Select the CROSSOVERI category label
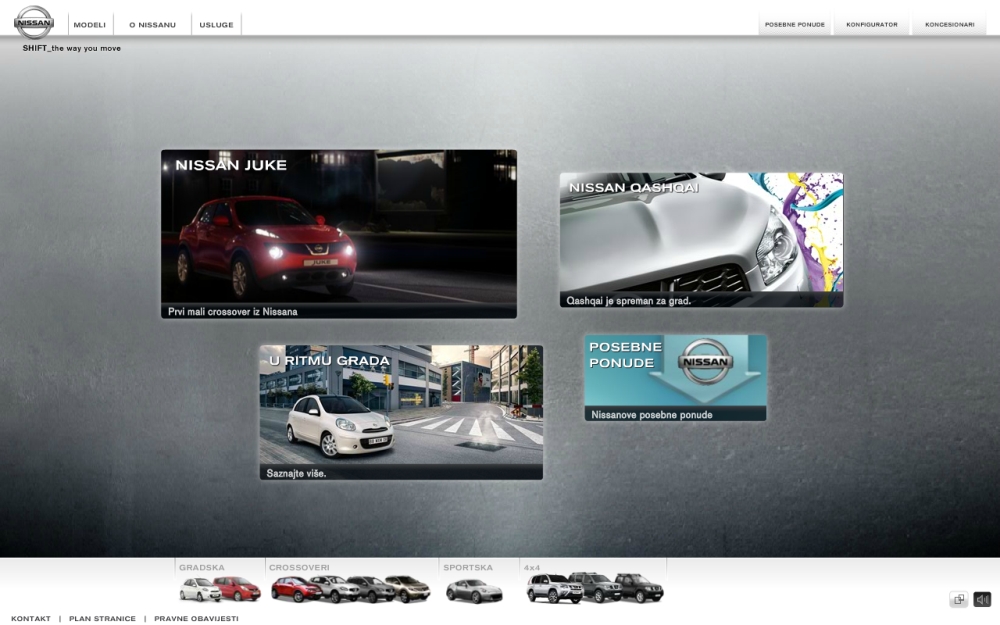The image size is (1000, 625). (x=299, y=567)
